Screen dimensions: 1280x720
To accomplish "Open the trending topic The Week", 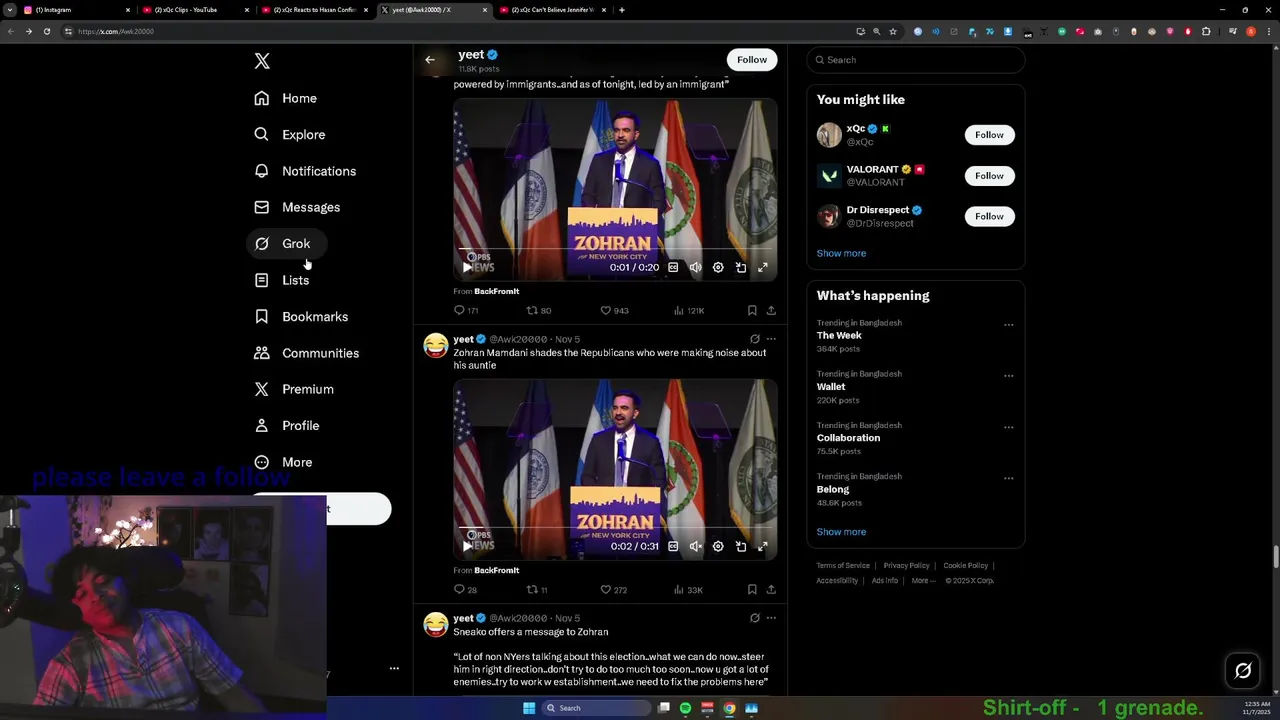I will tap(839, 336).
